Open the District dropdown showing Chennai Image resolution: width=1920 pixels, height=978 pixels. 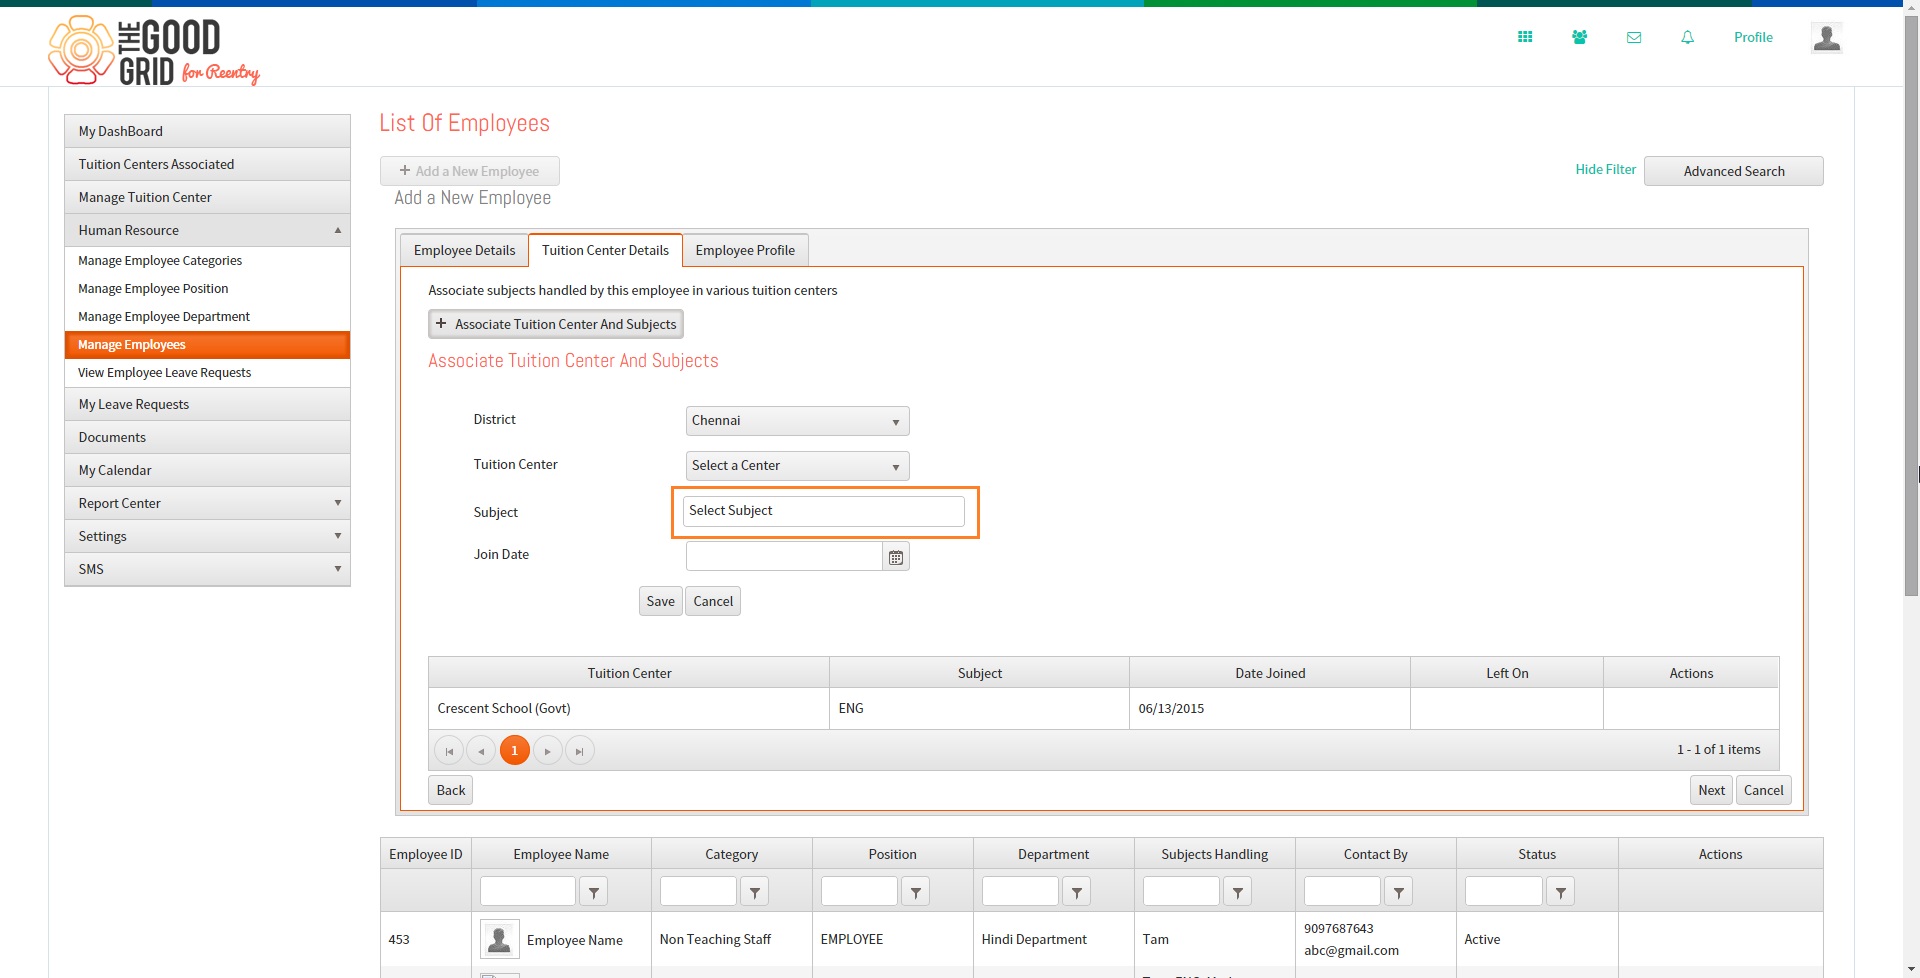tap(798, 421)
